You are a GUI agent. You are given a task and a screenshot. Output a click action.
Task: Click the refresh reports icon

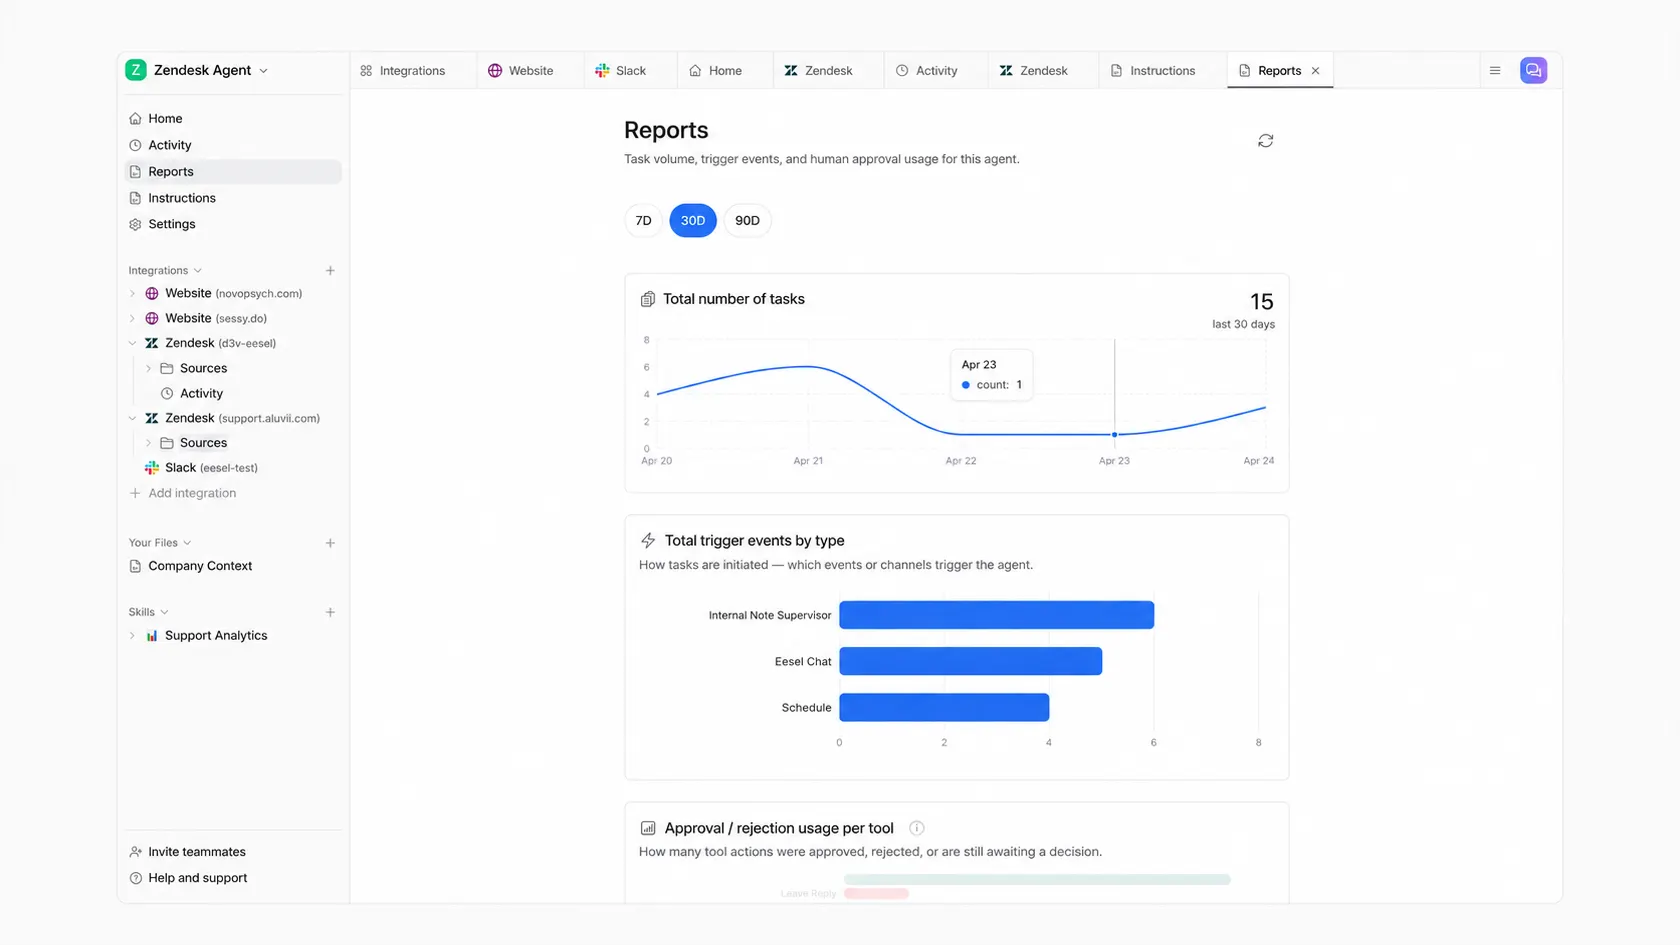pyautogui.click(x=1265, y=141)
